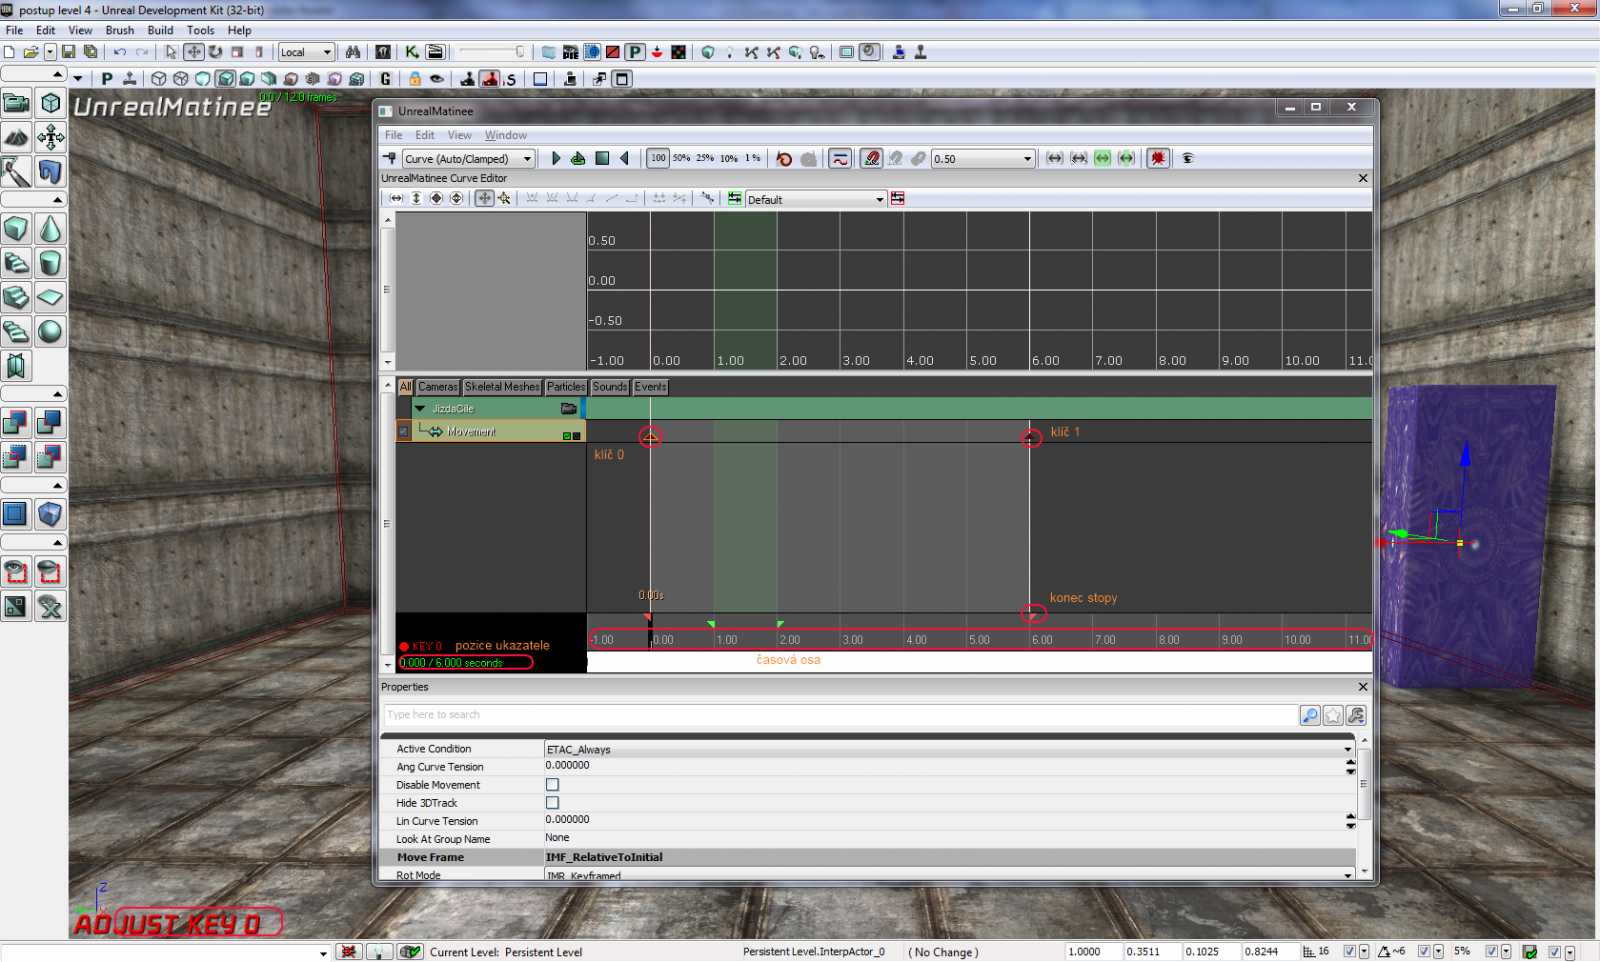1600x962 pixels.
Task: Apply CSG Add operation
Action: click(16, 422)
